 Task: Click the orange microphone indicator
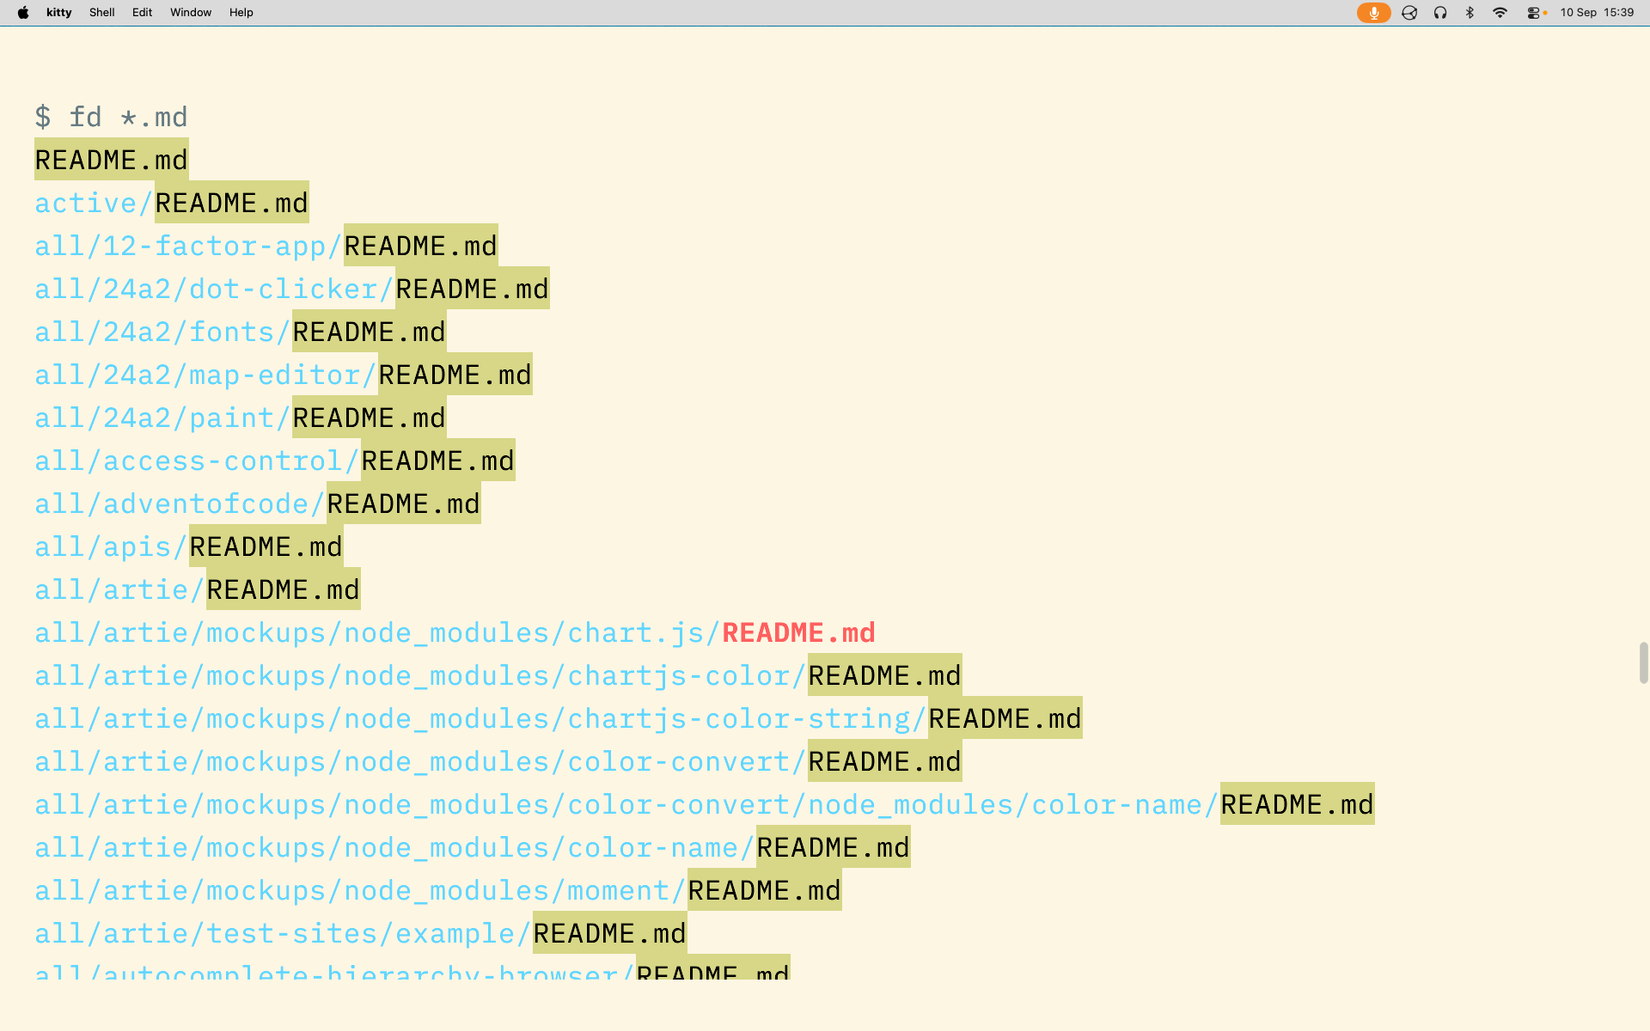(1373, 12)
